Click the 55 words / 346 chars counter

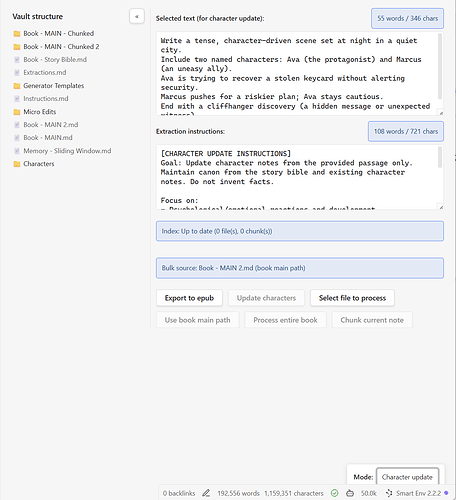click(x=407, y=18)
